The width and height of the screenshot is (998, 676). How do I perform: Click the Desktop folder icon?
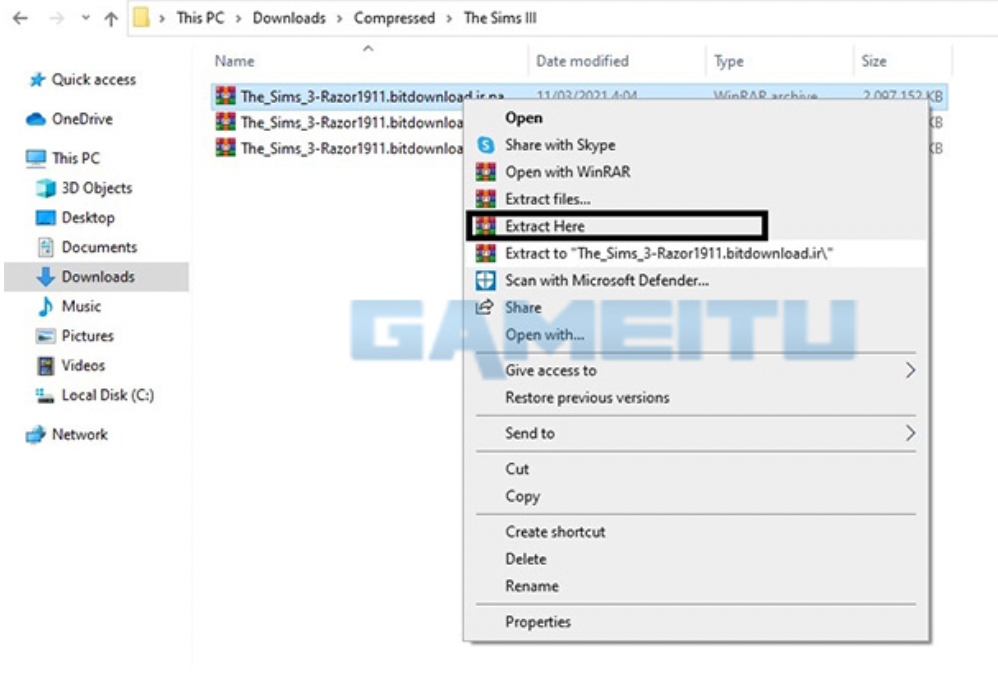46,218
